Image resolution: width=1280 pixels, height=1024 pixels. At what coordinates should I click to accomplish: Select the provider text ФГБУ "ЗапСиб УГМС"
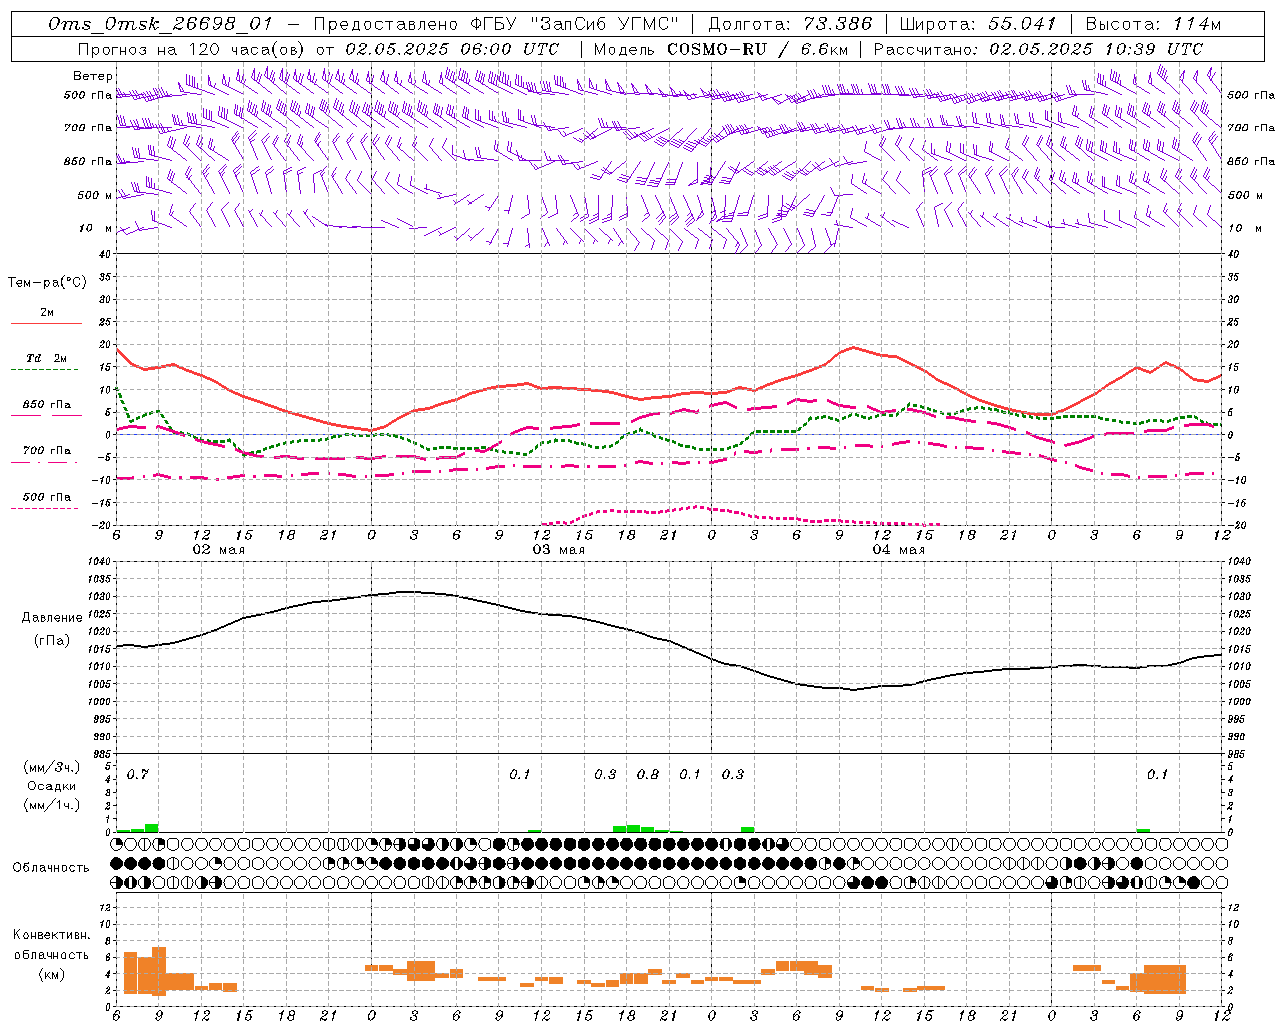575,25
